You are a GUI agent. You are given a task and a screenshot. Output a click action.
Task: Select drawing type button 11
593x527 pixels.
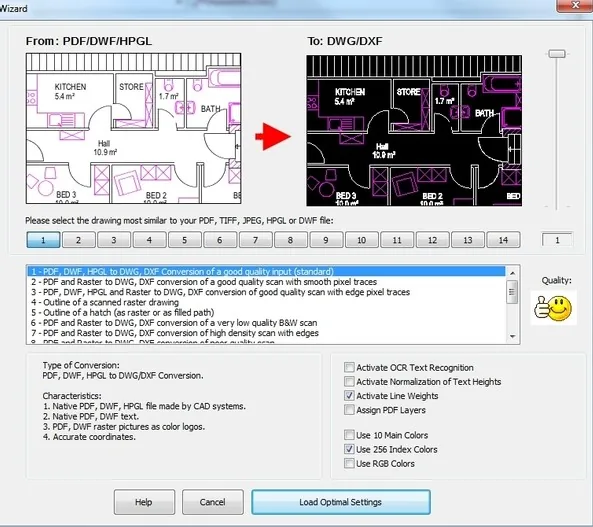pyautogui.click(x=397, y=240)
